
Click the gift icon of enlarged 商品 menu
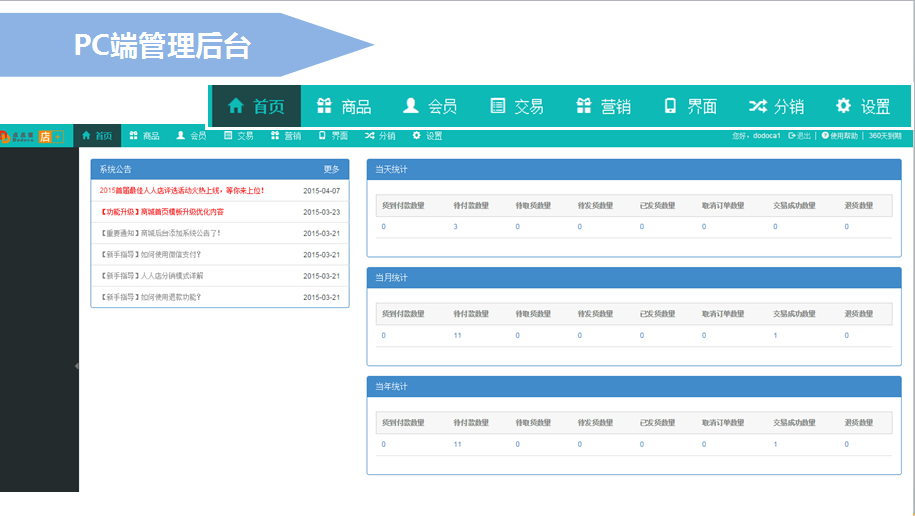pos(324,106)
